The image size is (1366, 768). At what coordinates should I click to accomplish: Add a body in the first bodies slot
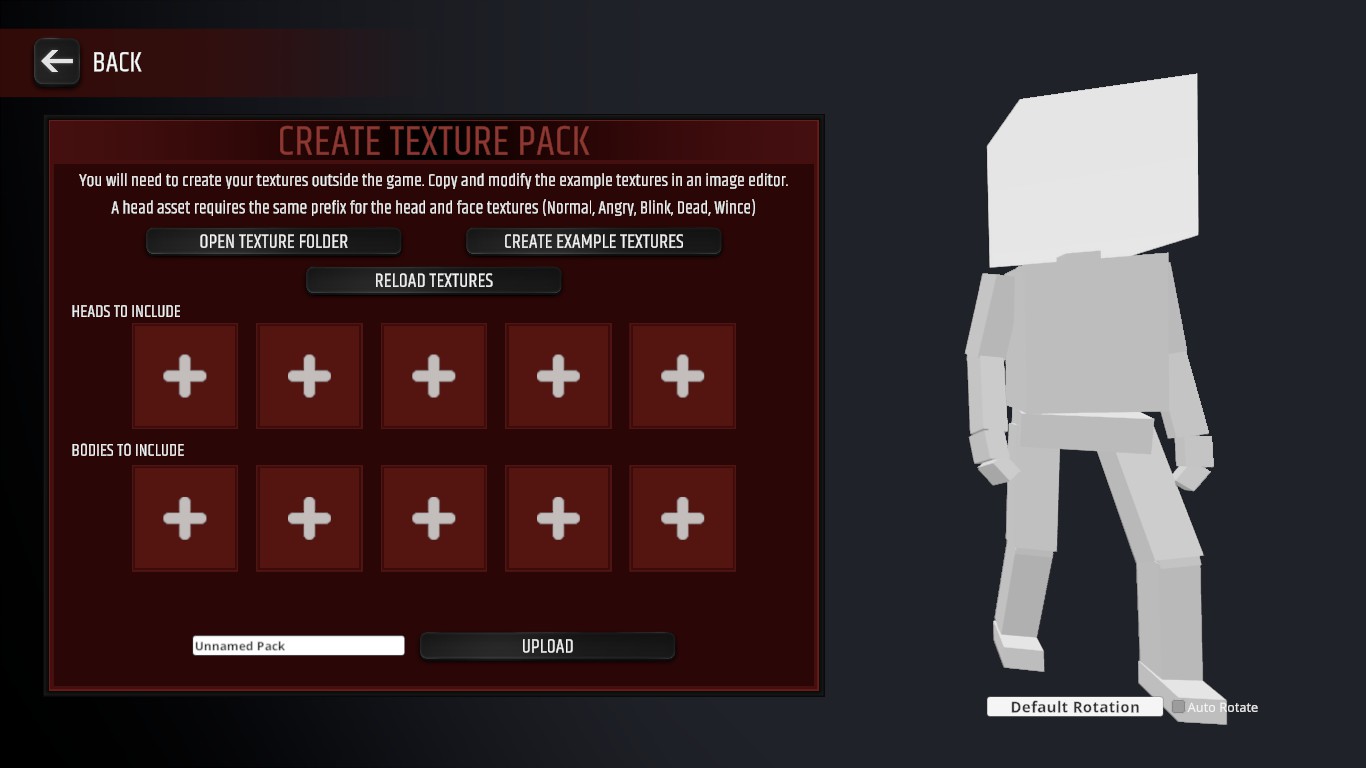tap(185, 518)
